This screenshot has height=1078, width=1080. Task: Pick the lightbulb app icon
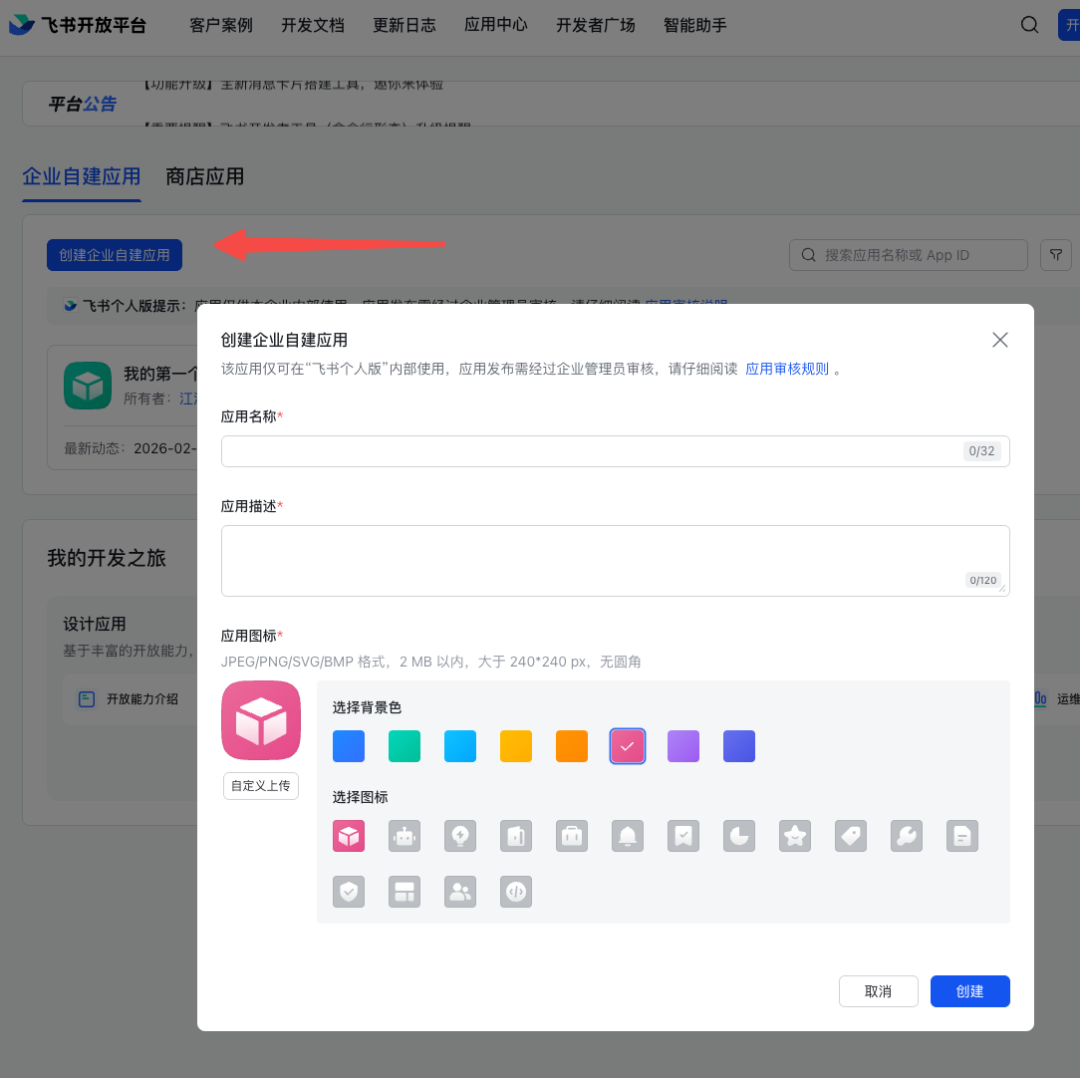pos(460,836)
